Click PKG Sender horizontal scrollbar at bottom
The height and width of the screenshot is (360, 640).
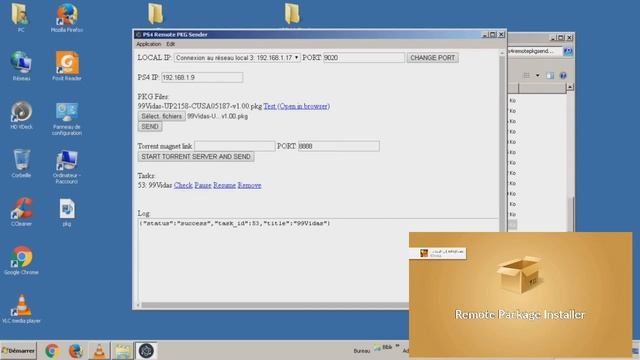point(276,305)
